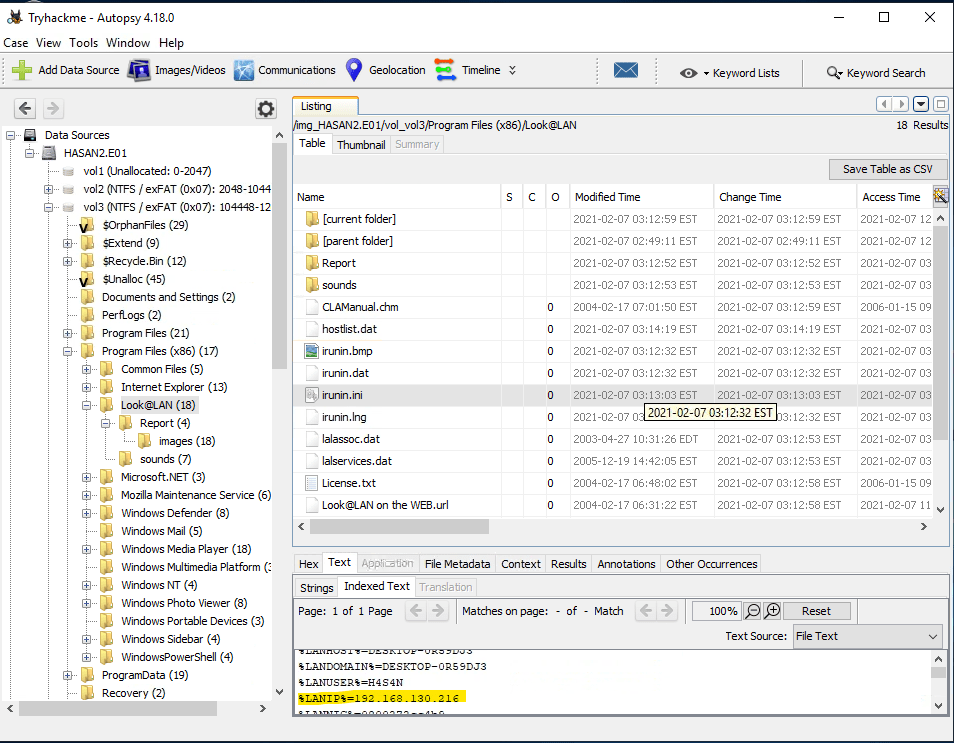Screen dimensions: 954x743
Task: Zoom in on the text viewer
Action: (773, 611)
